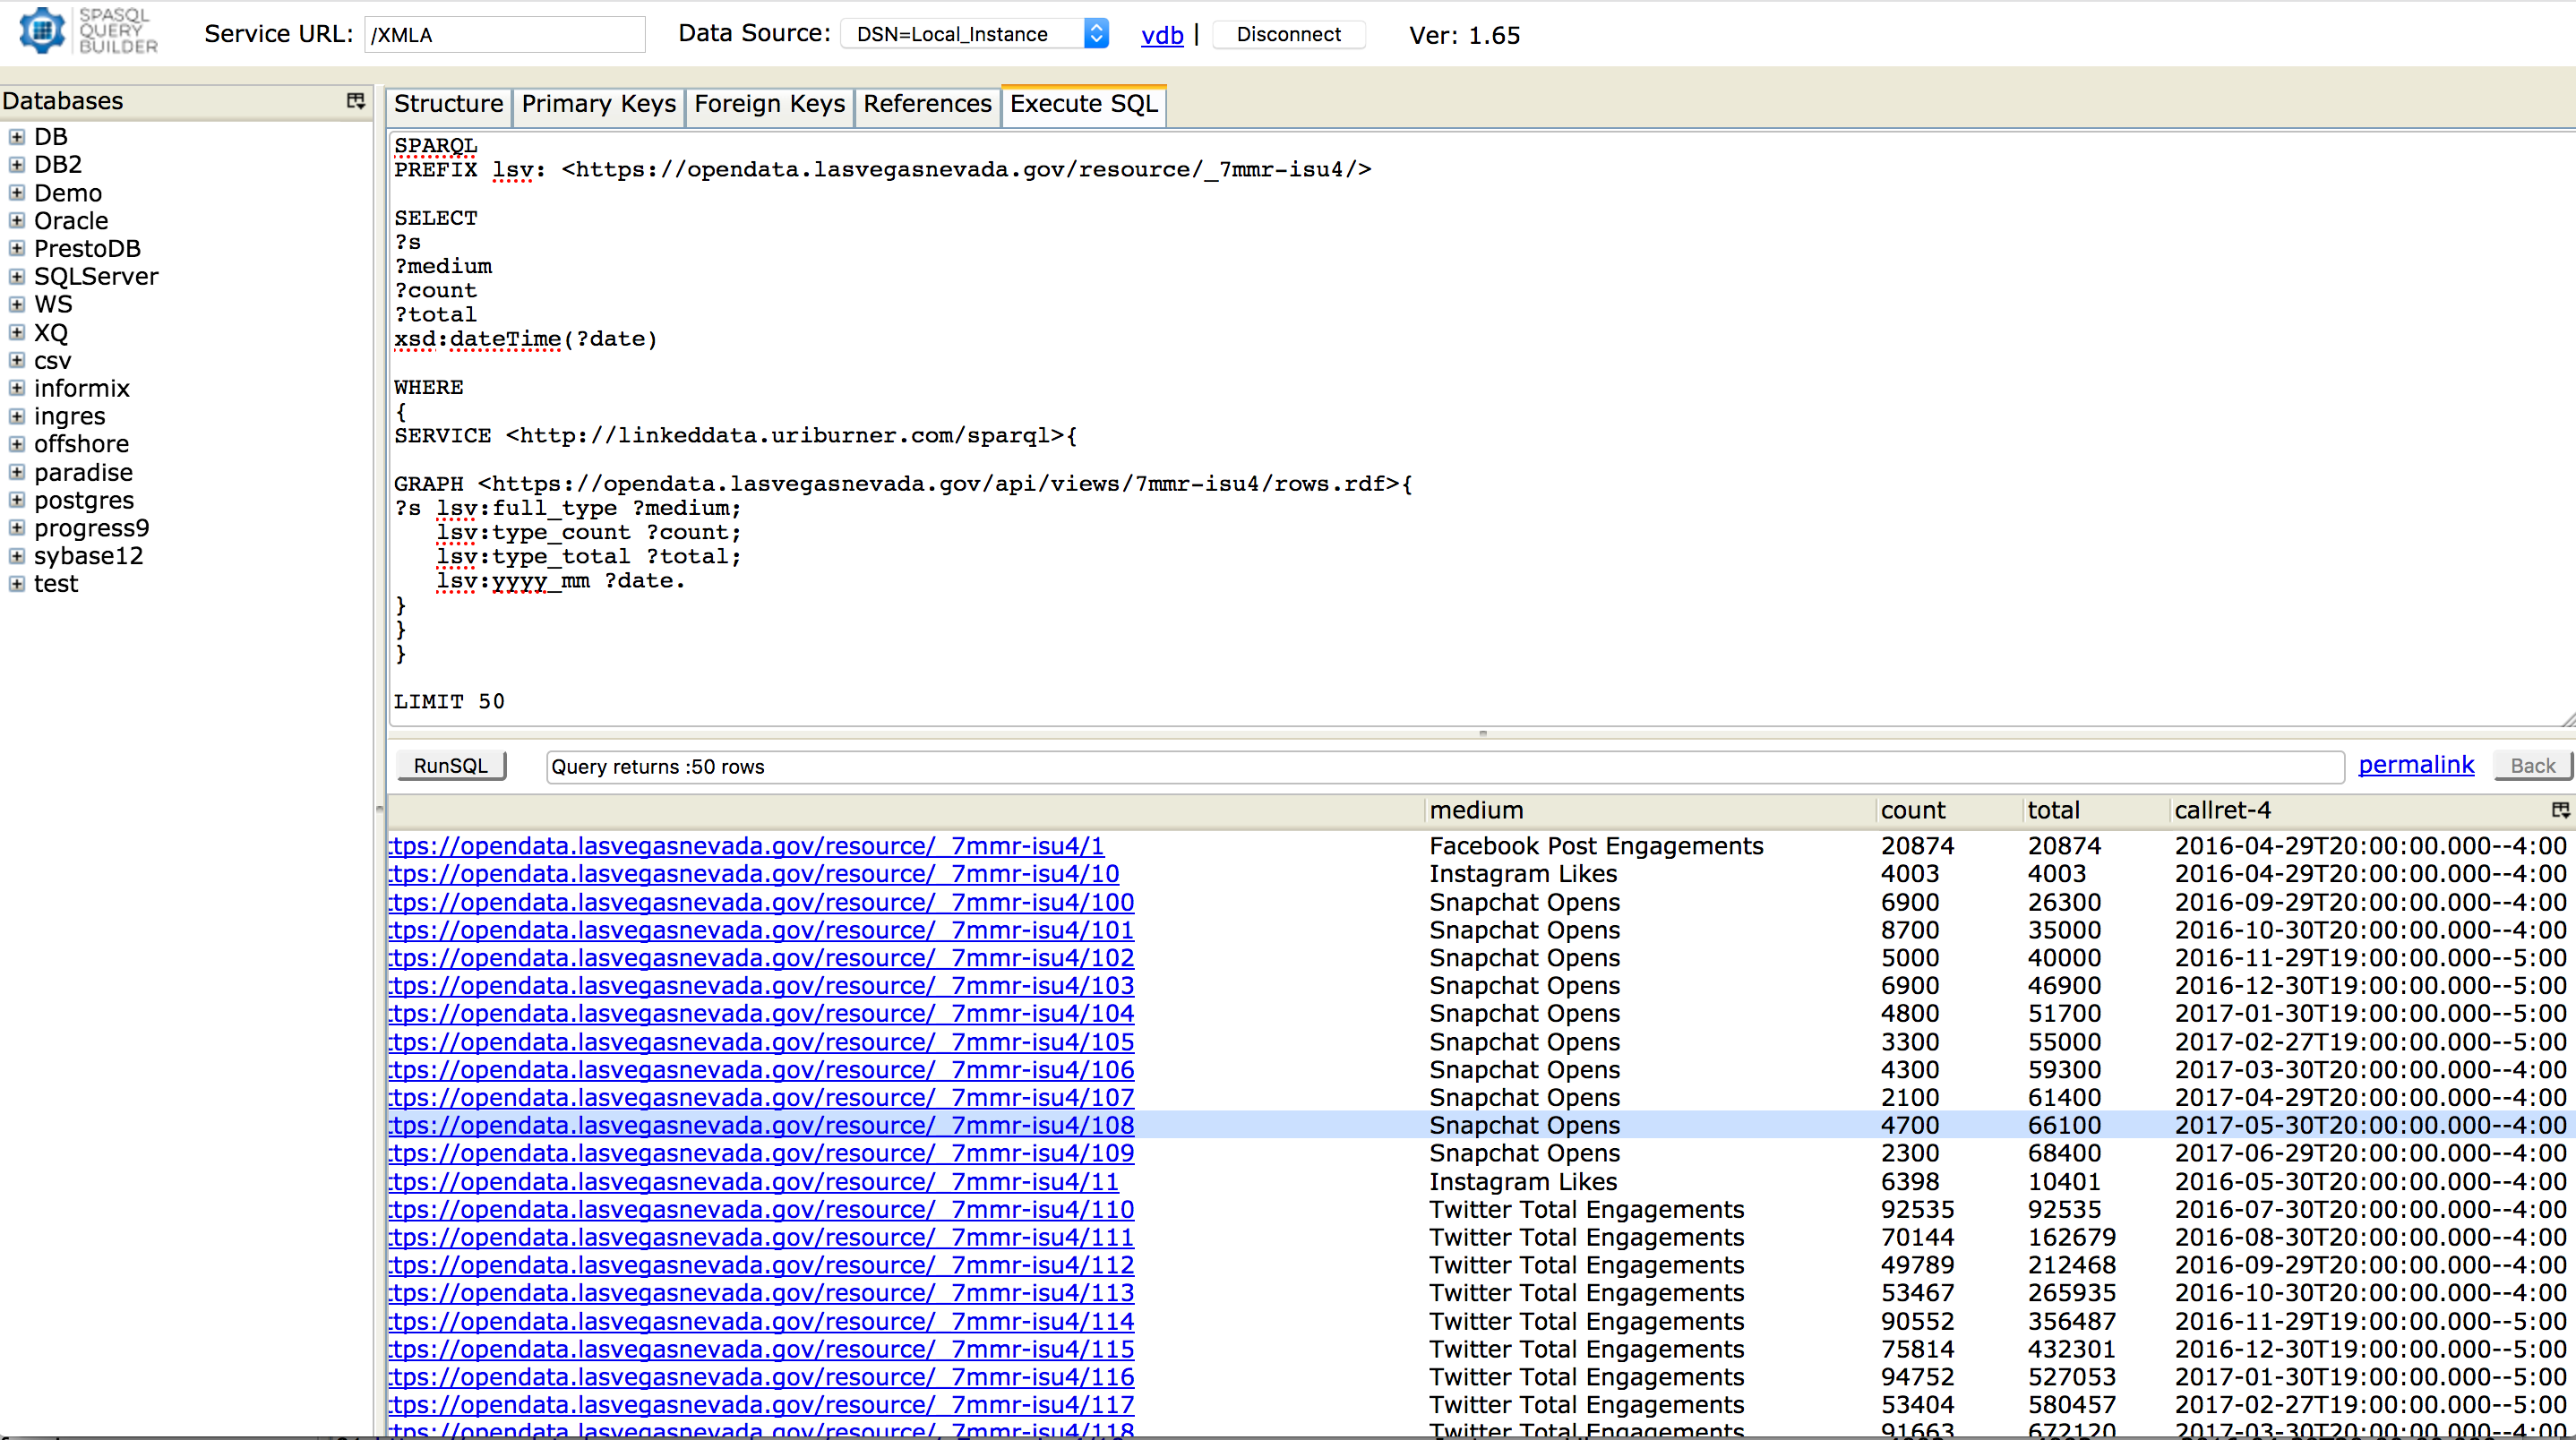
Task: Expand the postgres database node
Action: coord(16,500)
